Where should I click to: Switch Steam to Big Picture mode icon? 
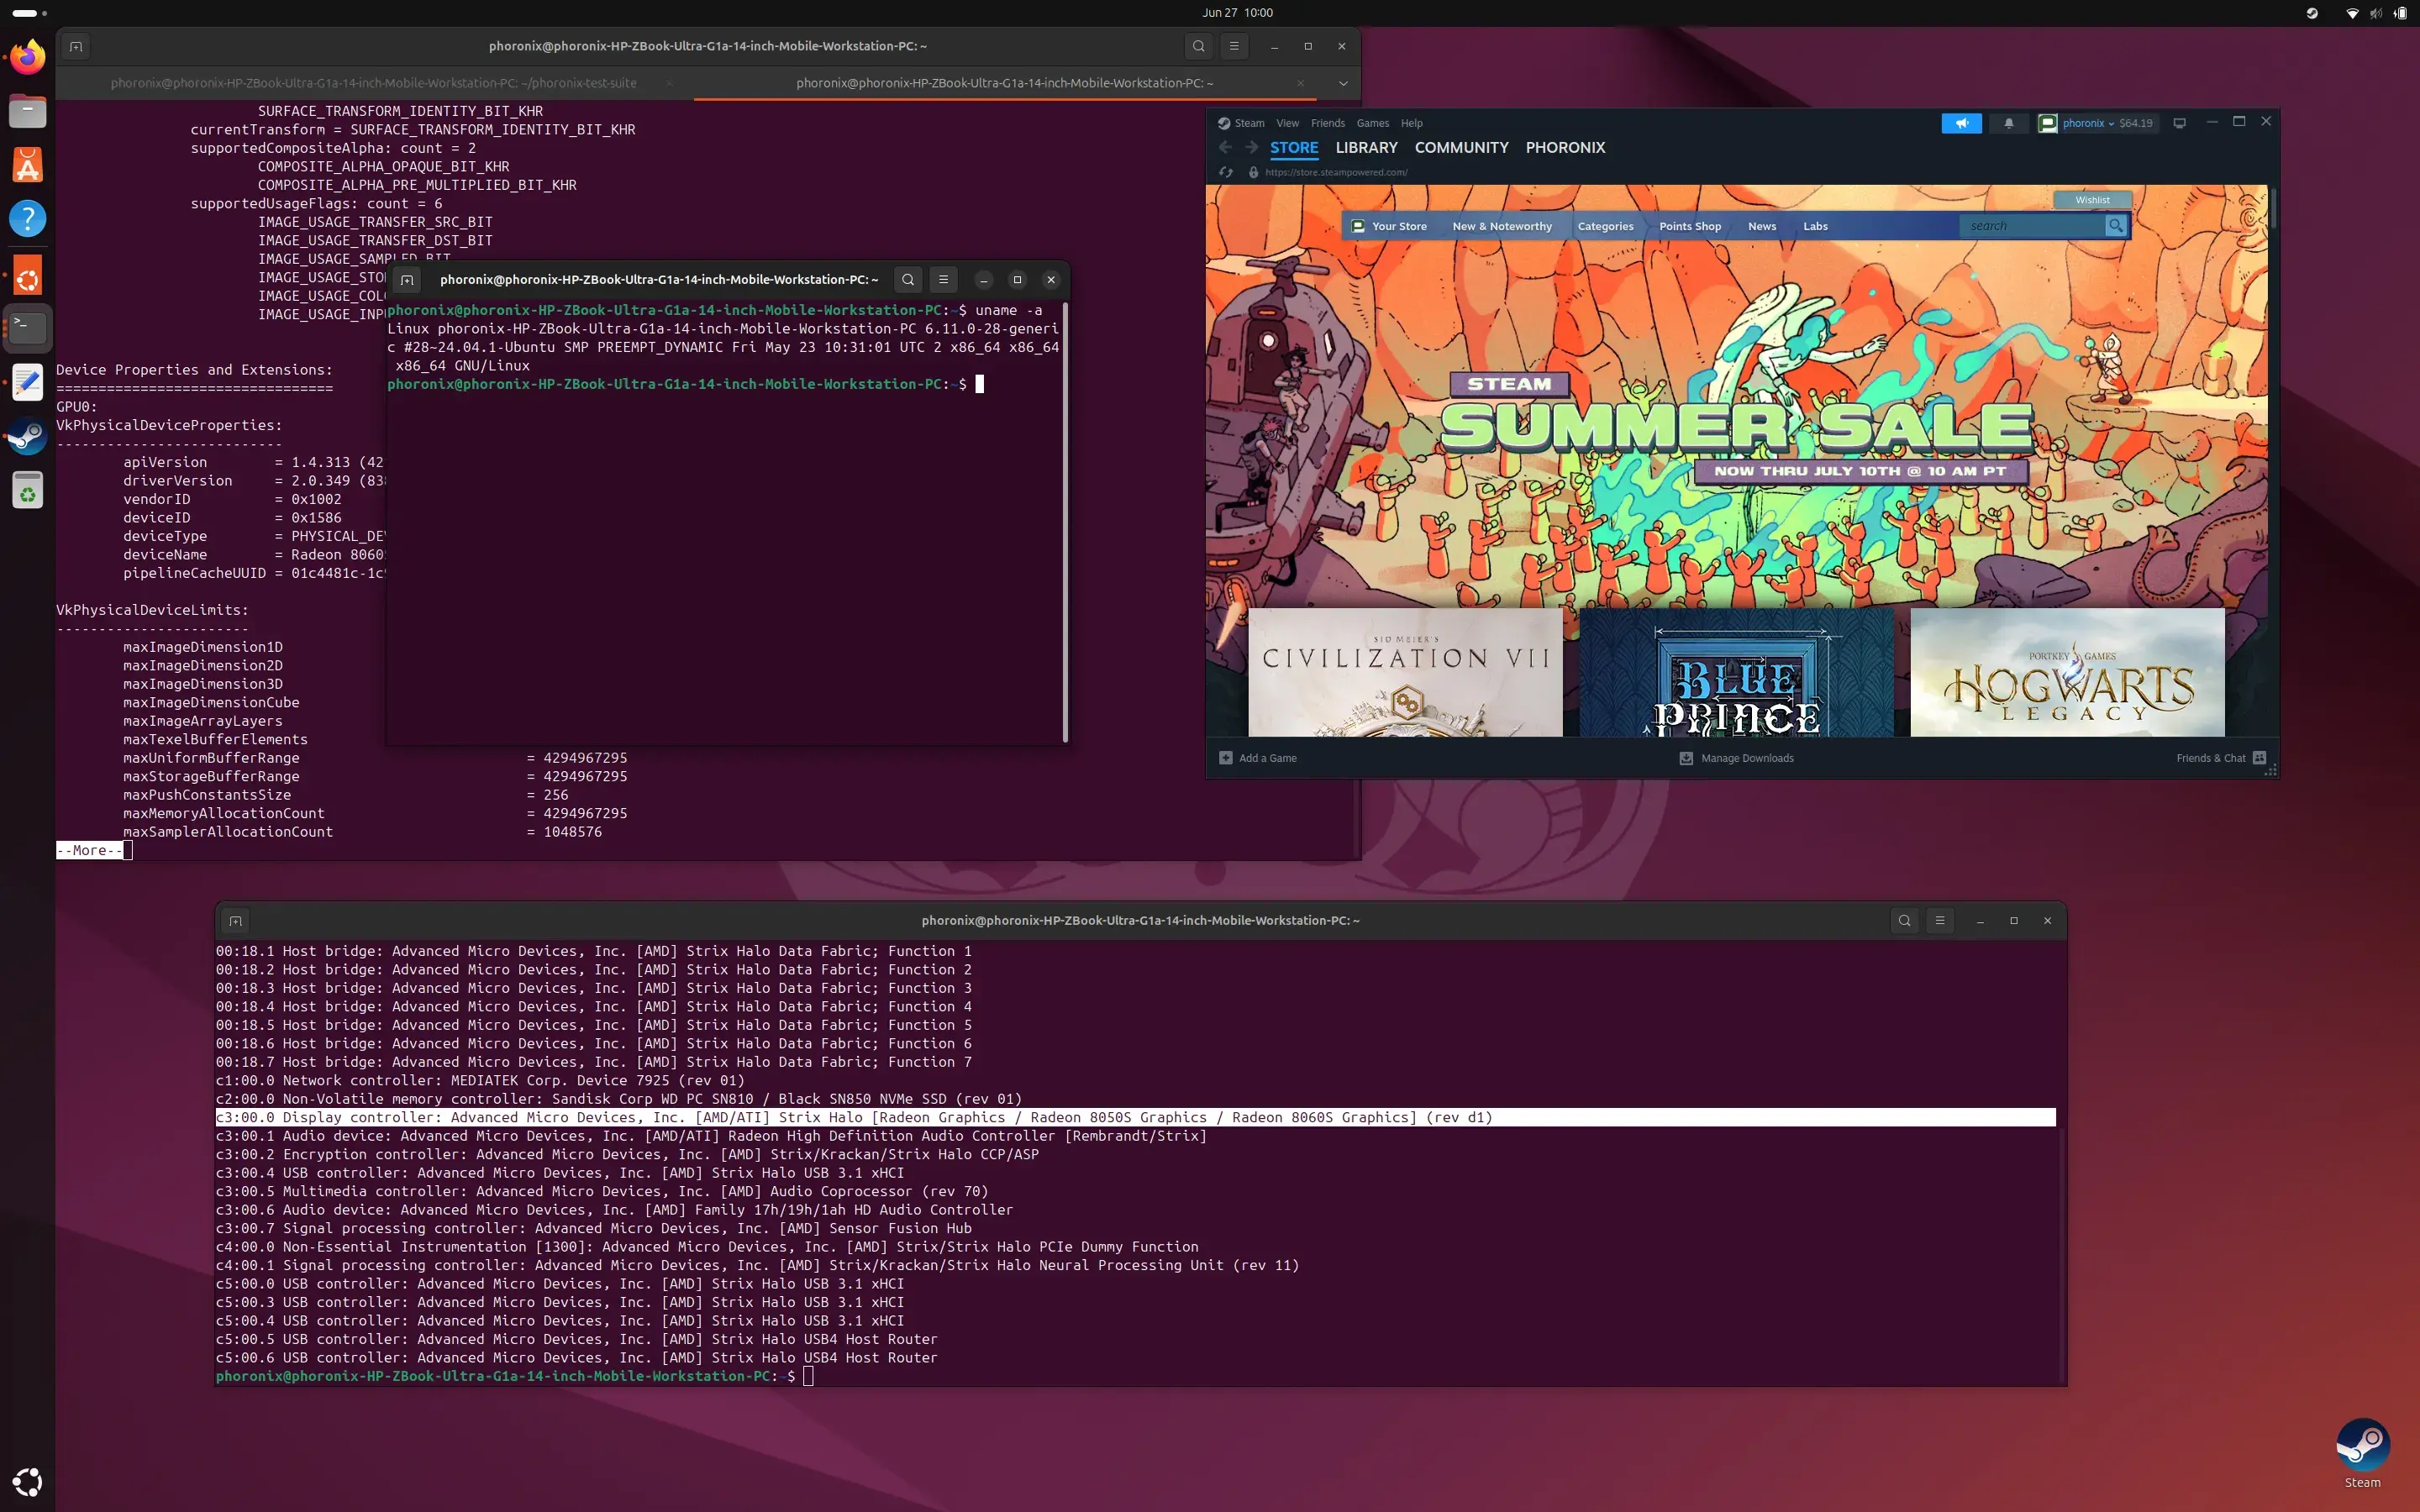click(2179, 123)
